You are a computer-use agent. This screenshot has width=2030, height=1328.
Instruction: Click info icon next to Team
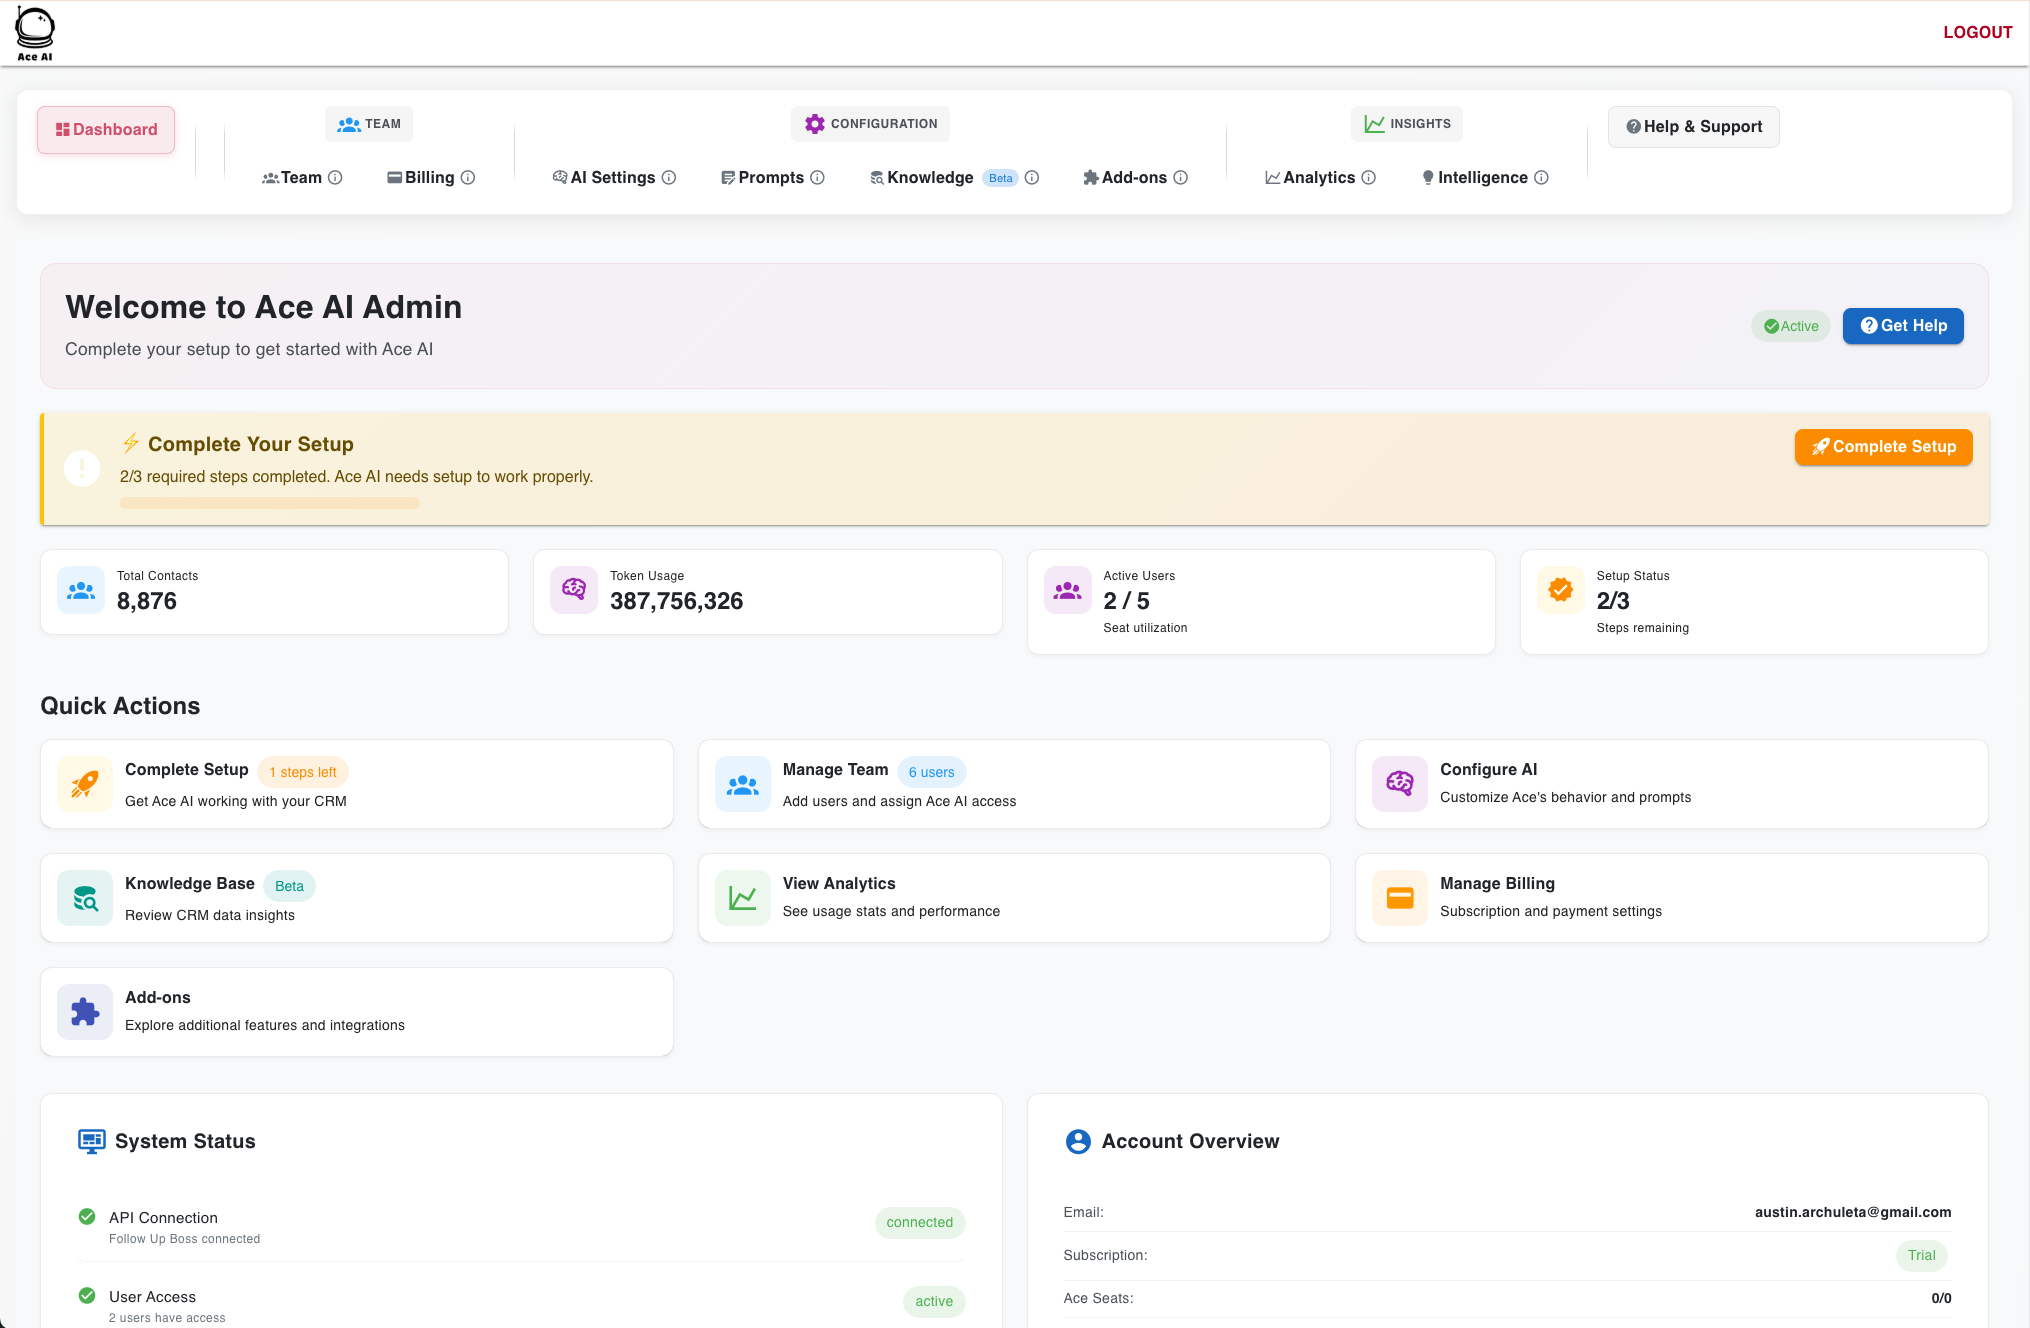point(336,178)
